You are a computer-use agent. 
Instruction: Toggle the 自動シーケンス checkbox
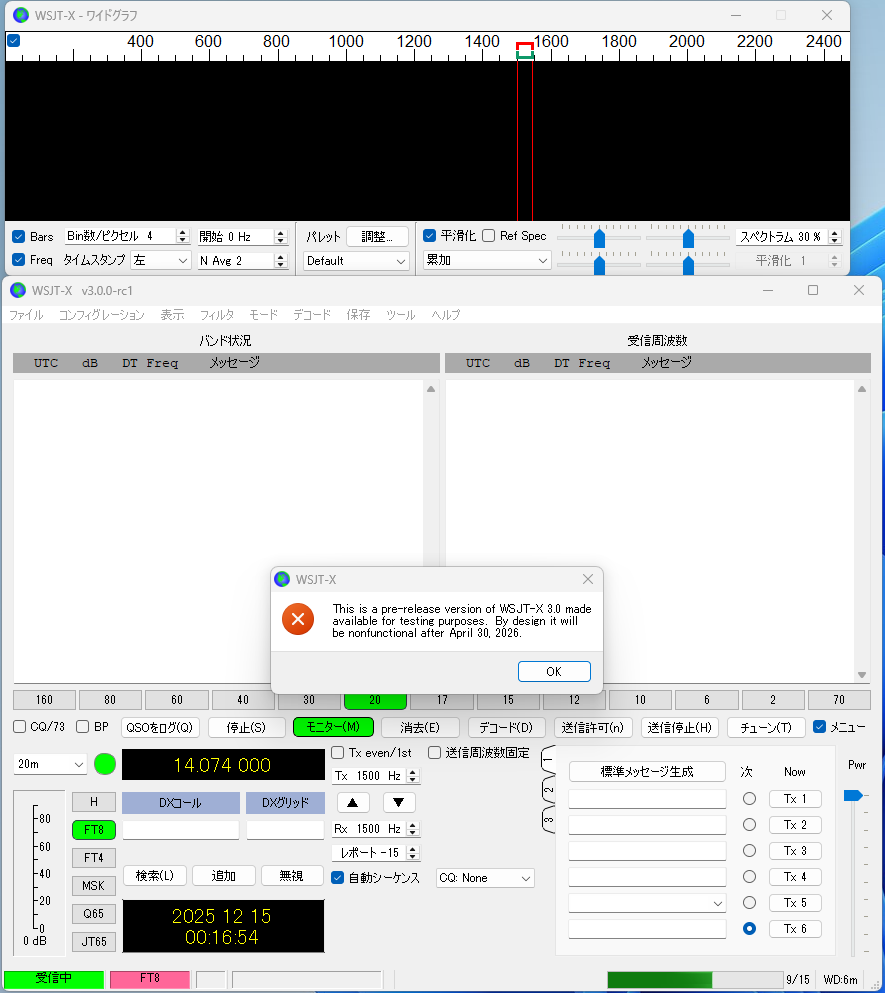tap(338, 878)
